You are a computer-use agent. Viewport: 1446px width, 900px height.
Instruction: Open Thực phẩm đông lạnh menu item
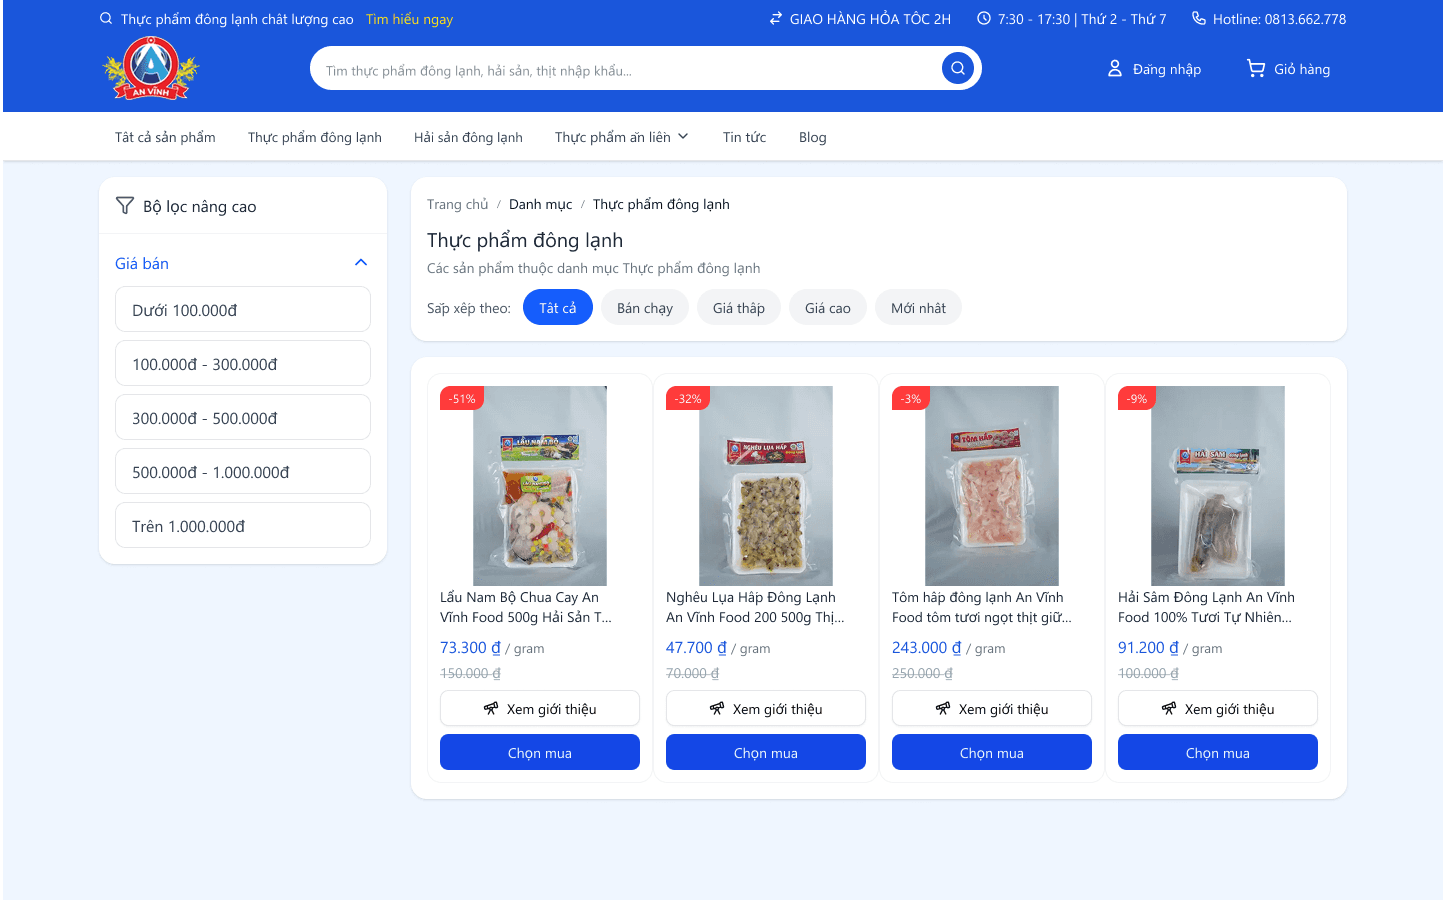click(x=315, y=137)
